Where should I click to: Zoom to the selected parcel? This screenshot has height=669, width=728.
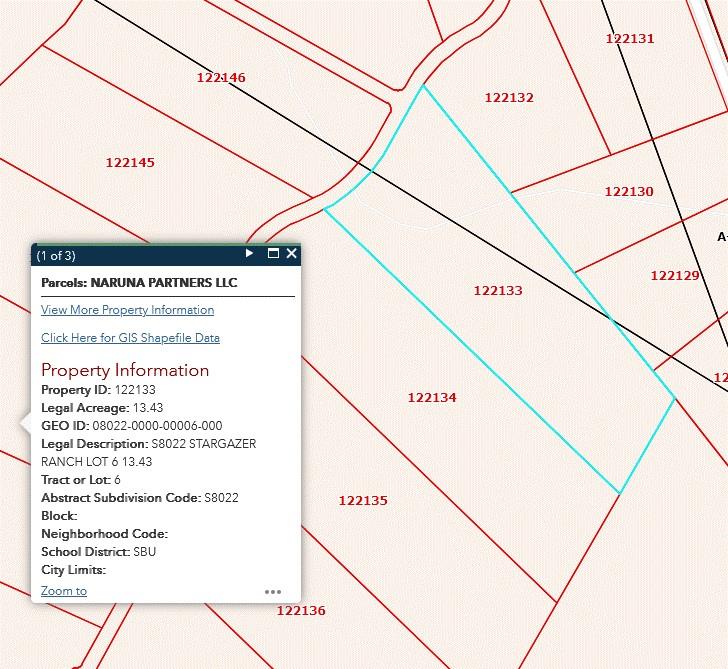[64, 591]
